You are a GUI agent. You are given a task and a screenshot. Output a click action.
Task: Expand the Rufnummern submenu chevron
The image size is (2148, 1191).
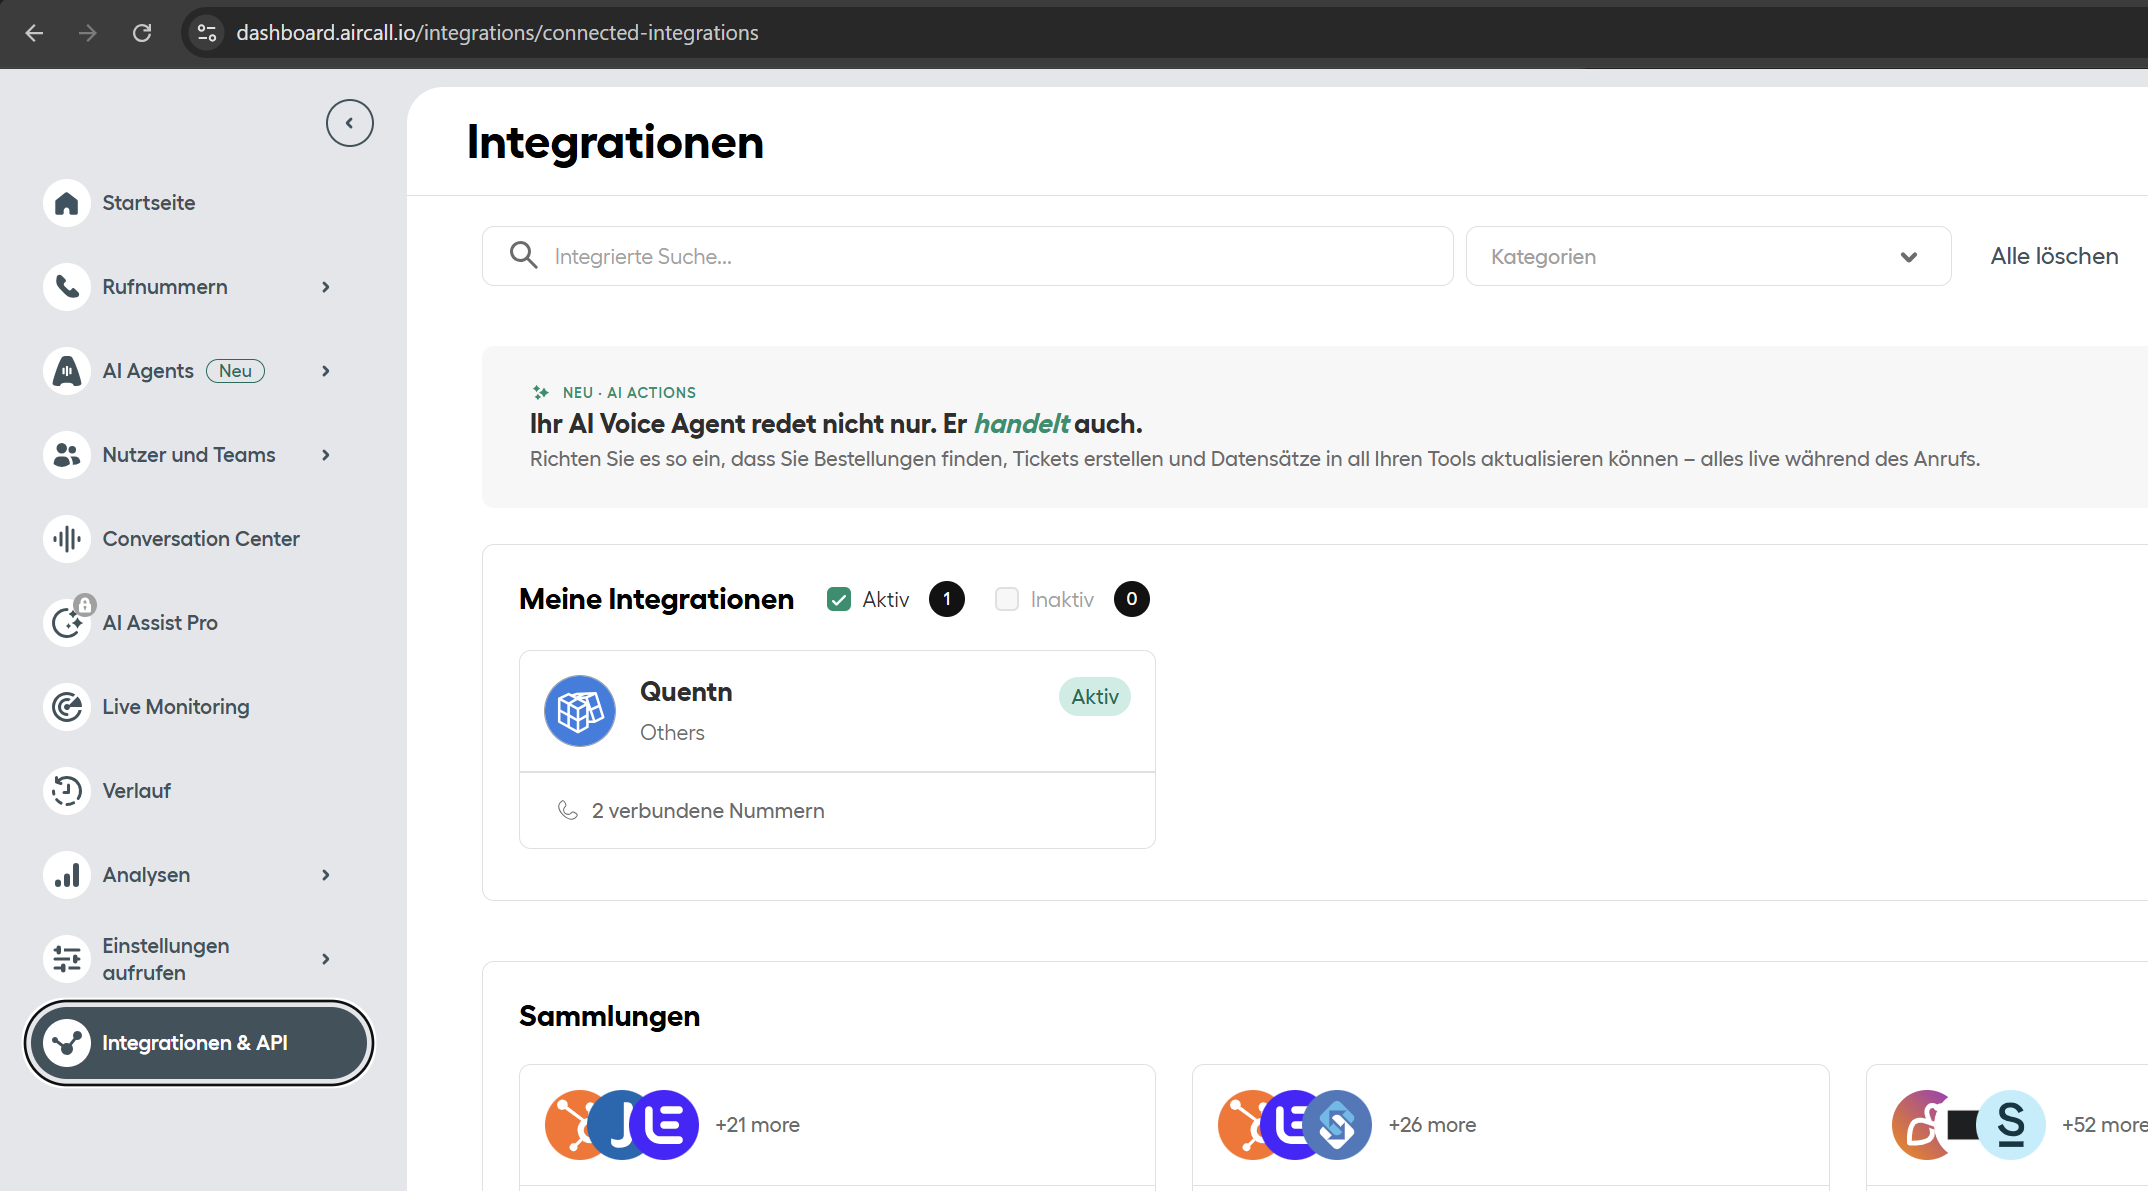pos(326,287)
